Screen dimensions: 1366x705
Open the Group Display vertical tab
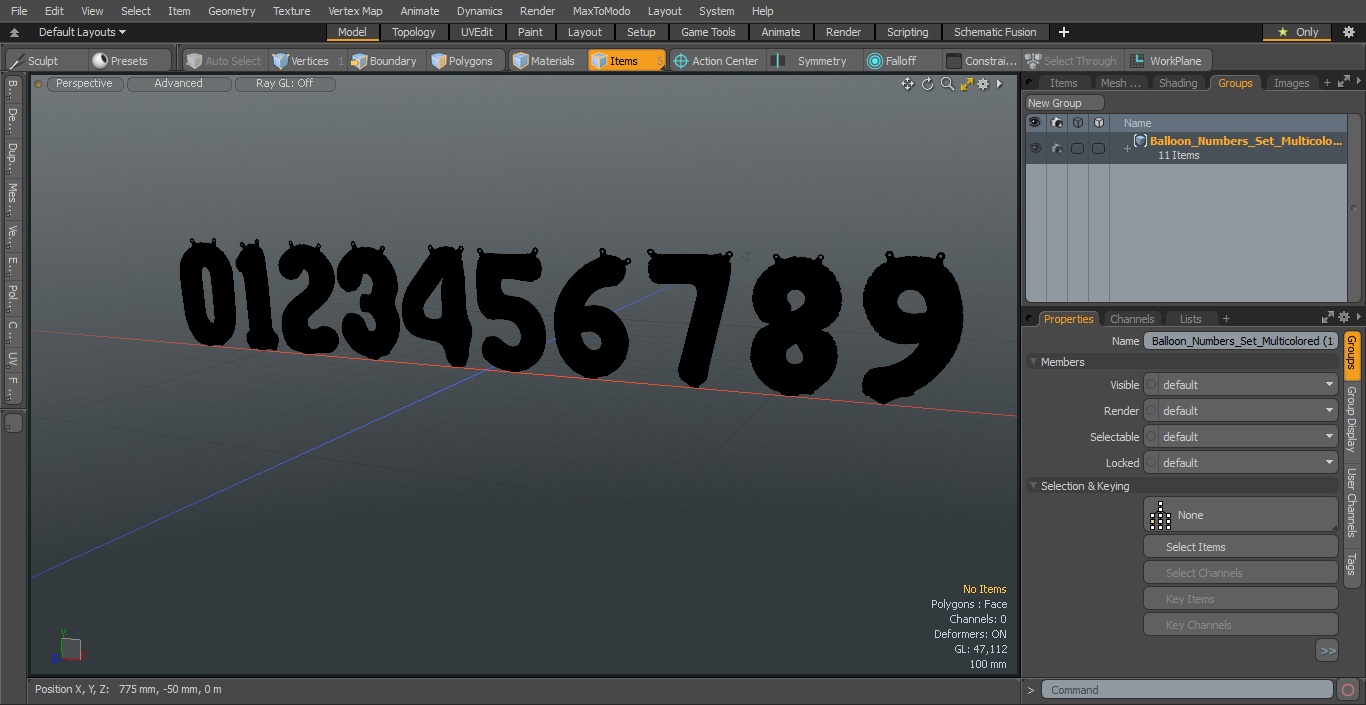point(1351,419)
